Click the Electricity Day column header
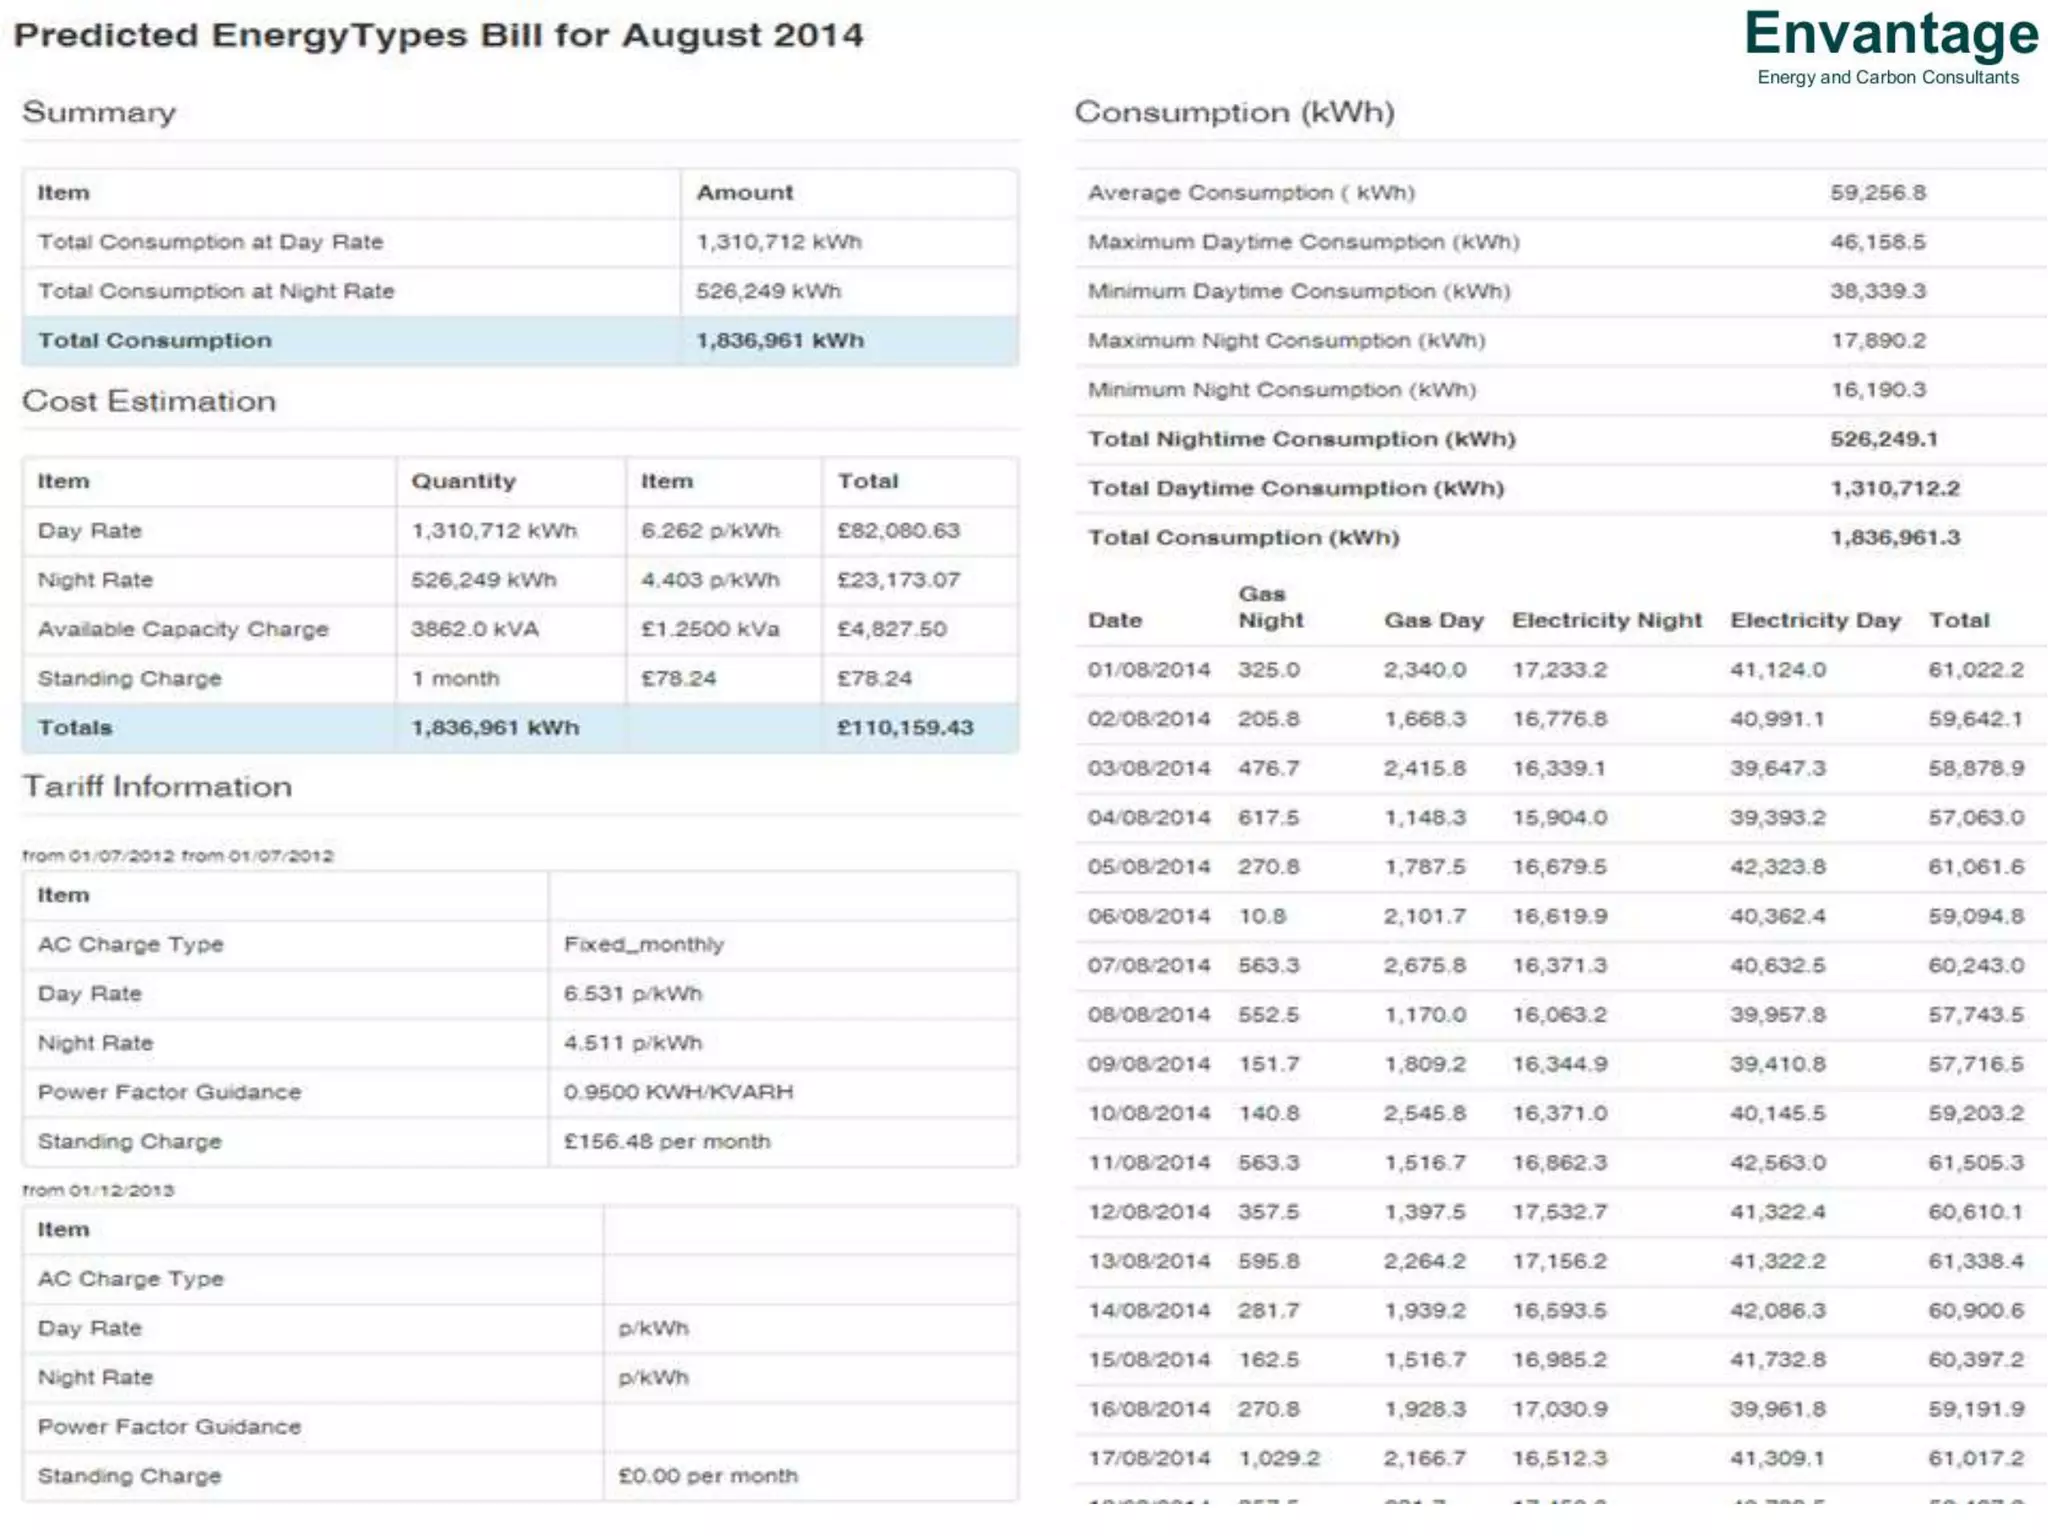 (1814, 620)
